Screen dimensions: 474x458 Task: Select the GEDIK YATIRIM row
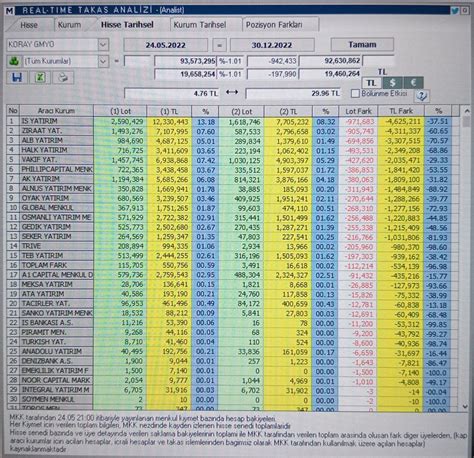pos(233,227)
